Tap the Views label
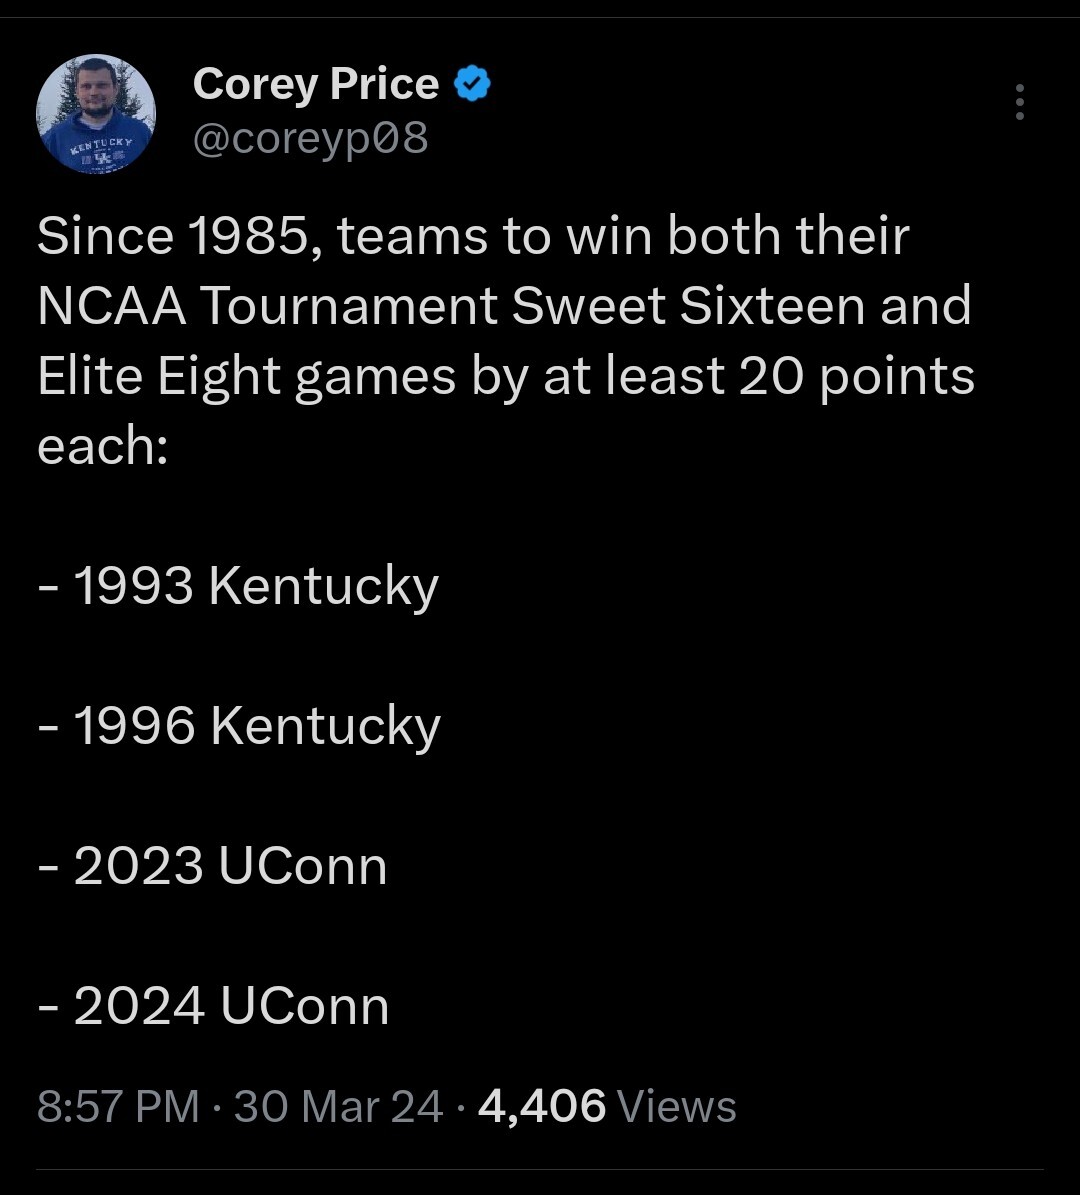Viewport: 1080px width, 1195px height. click(x=677, y=1107)
